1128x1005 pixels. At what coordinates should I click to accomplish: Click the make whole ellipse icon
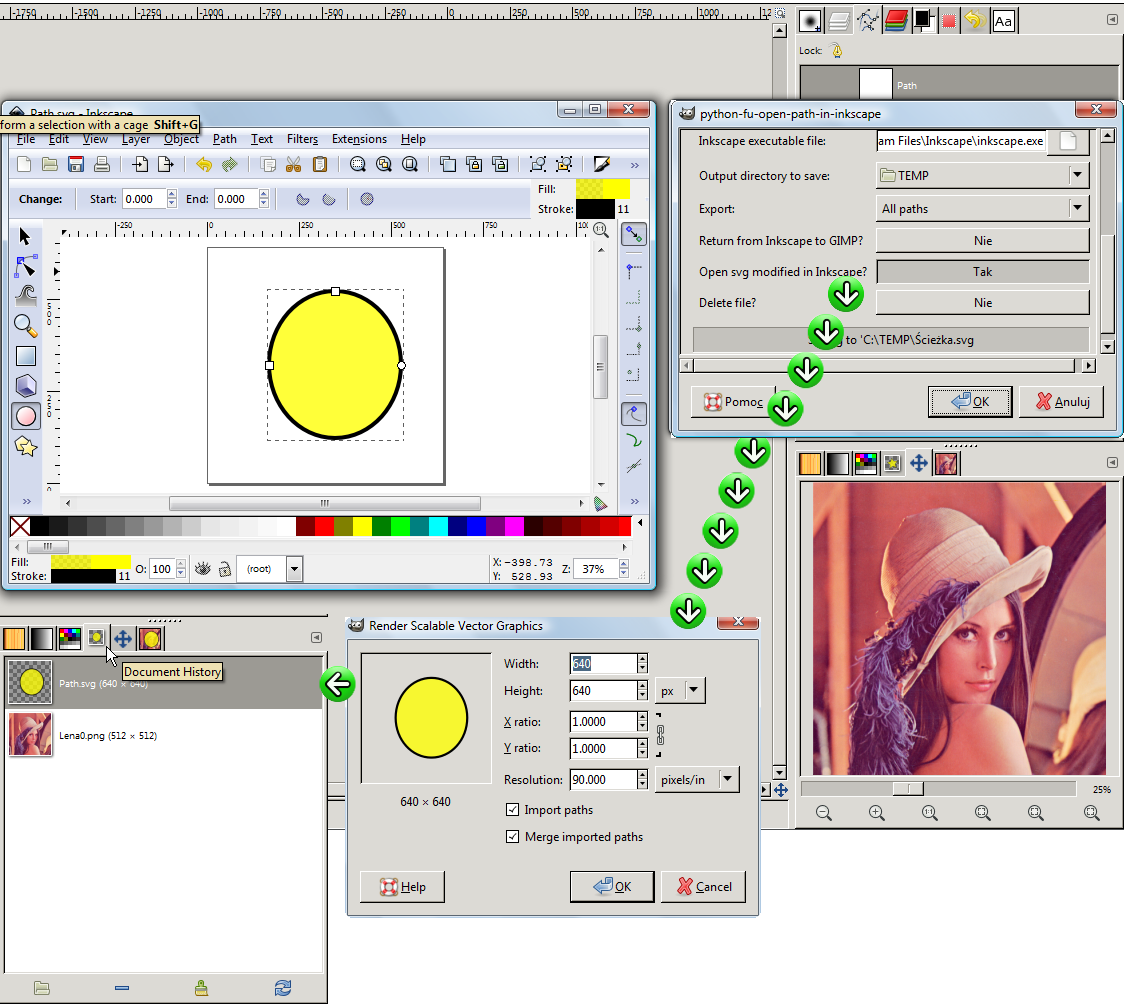click(x=367, y=199)
